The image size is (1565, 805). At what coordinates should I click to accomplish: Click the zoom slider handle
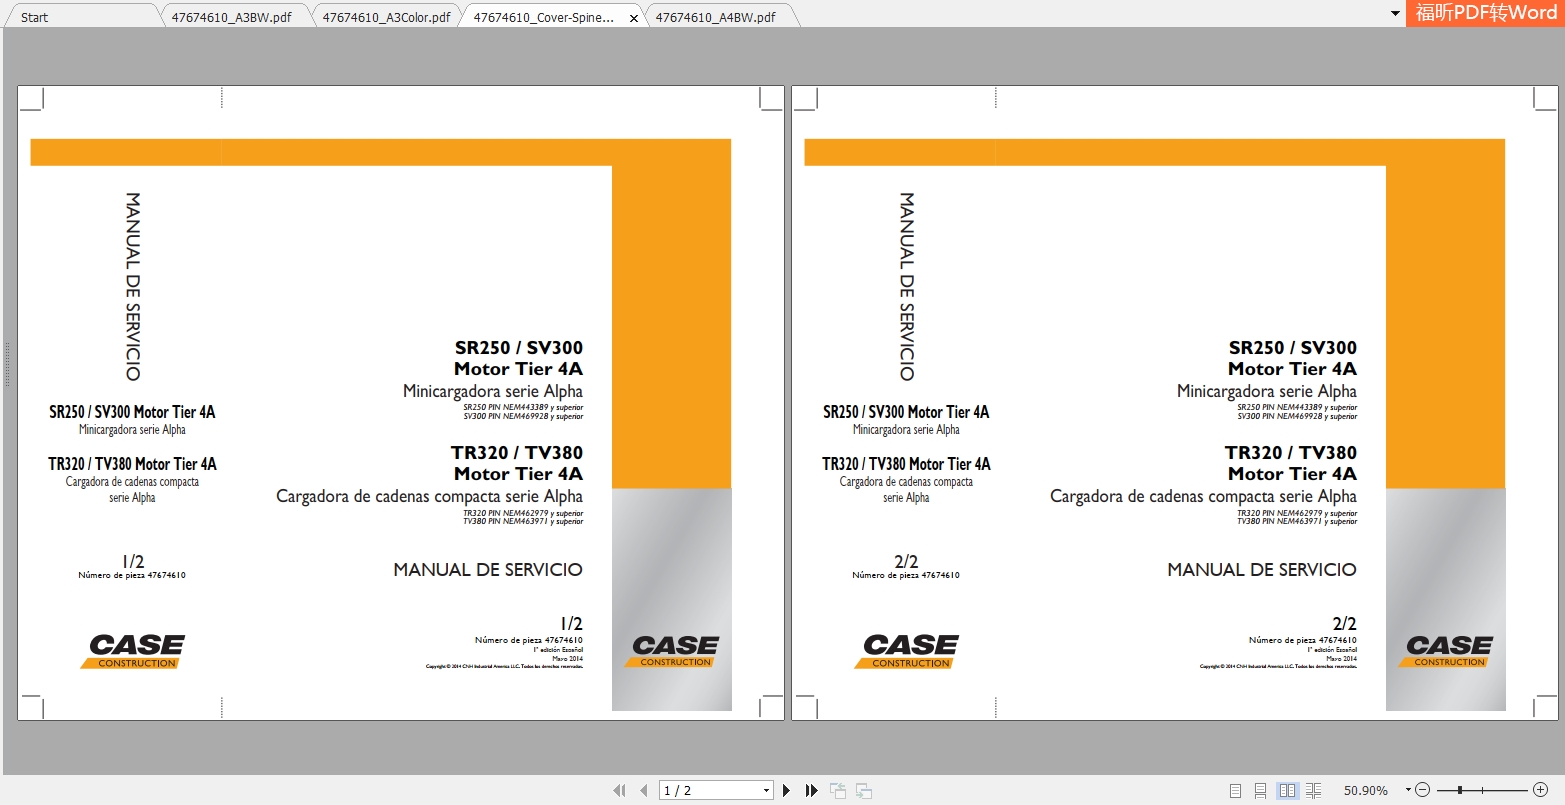pyautogui.click(x=1460, y=790)
